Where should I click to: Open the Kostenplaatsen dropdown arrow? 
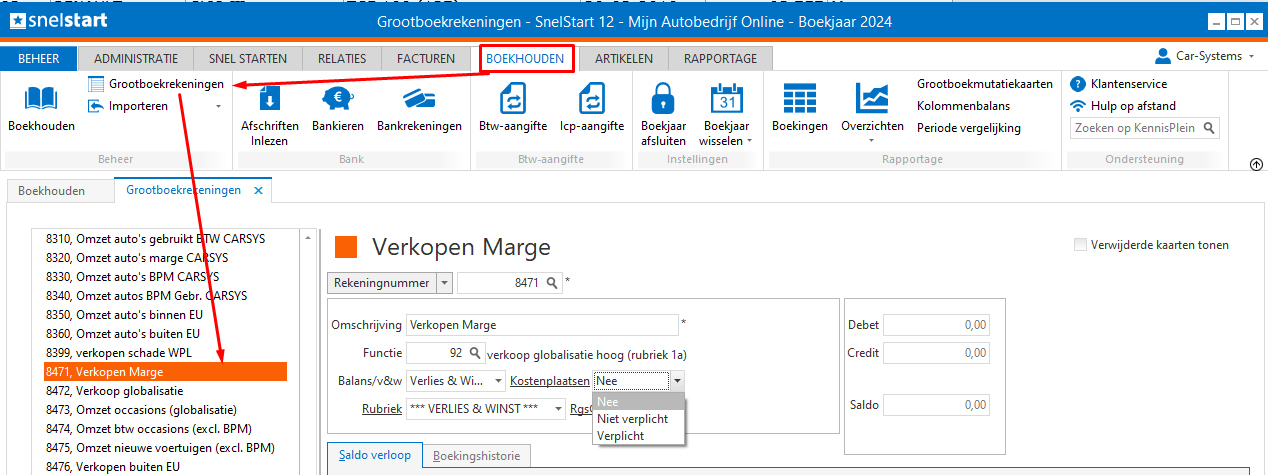point(677,381)
